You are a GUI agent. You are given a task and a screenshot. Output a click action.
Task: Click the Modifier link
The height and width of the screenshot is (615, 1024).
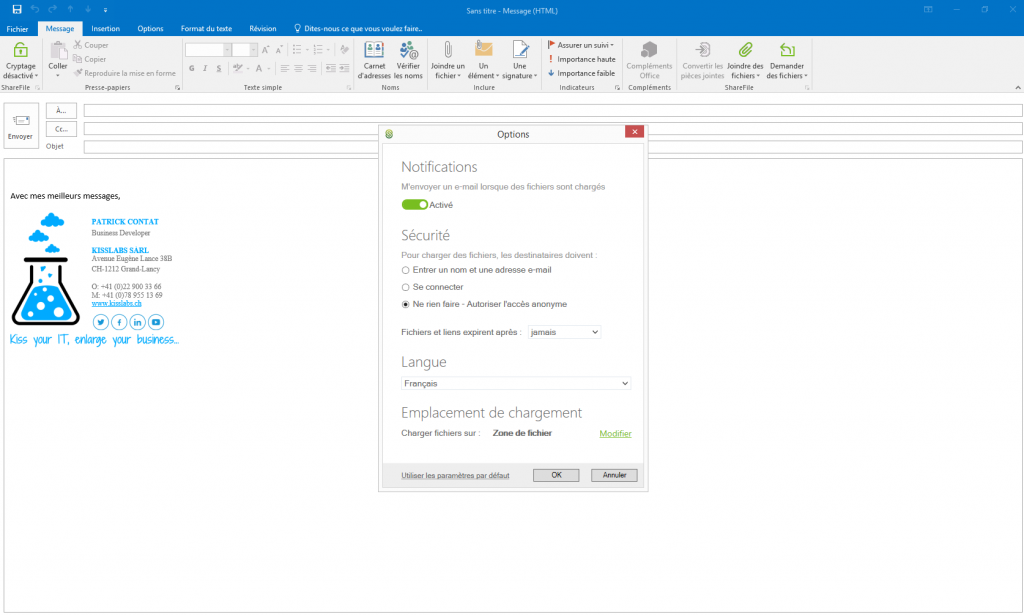click(x=615, y=433)
